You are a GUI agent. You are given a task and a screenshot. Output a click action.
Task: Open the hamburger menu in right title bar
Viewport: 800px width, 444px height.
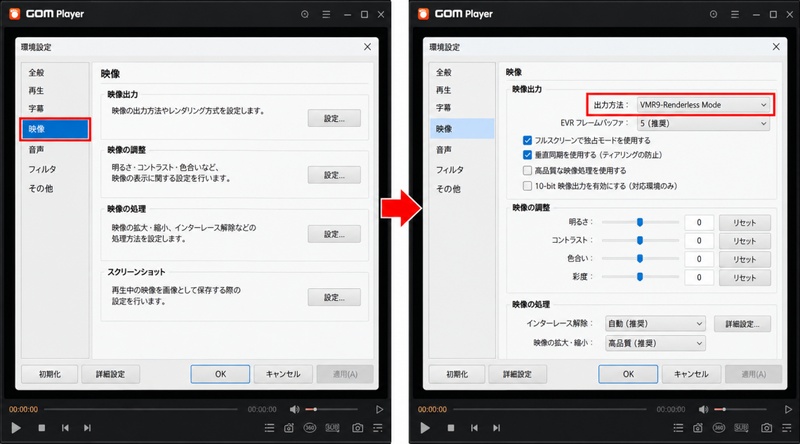pos(735,14)
